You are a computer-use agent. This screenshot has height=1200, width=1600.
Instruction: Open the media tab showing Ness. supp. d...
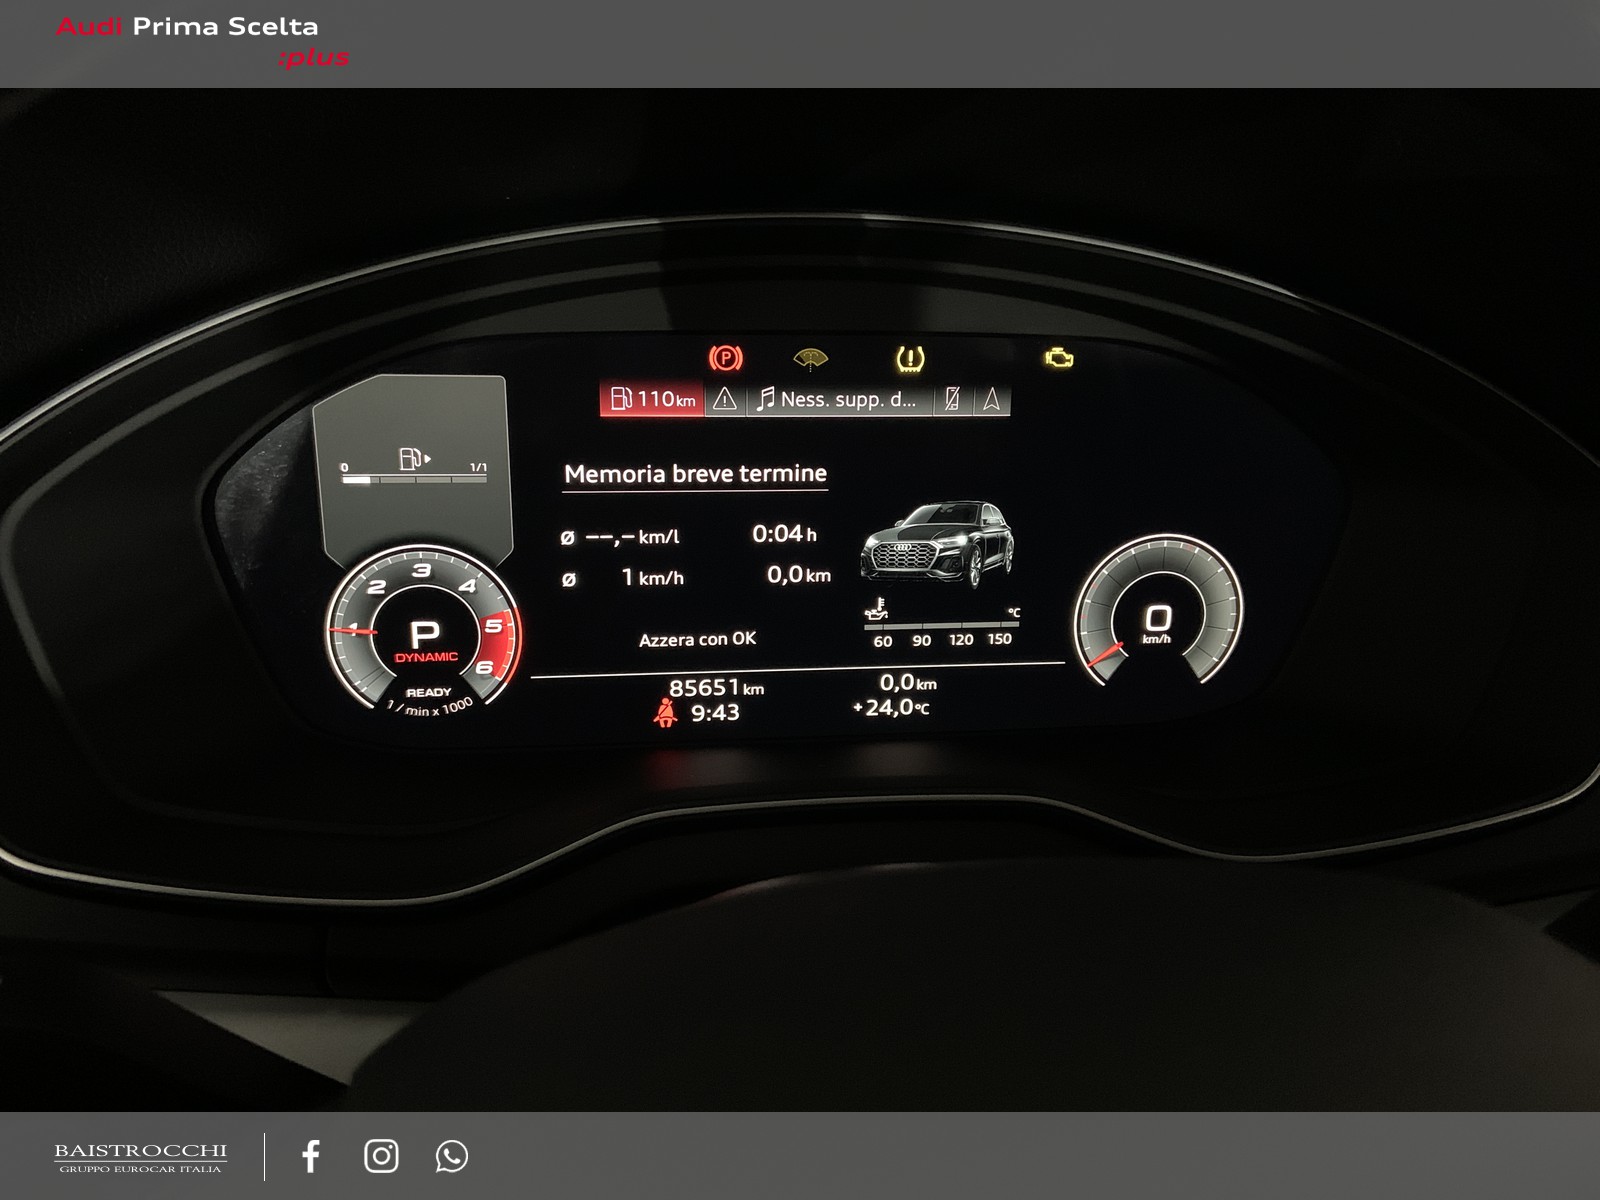pos(840,399)
